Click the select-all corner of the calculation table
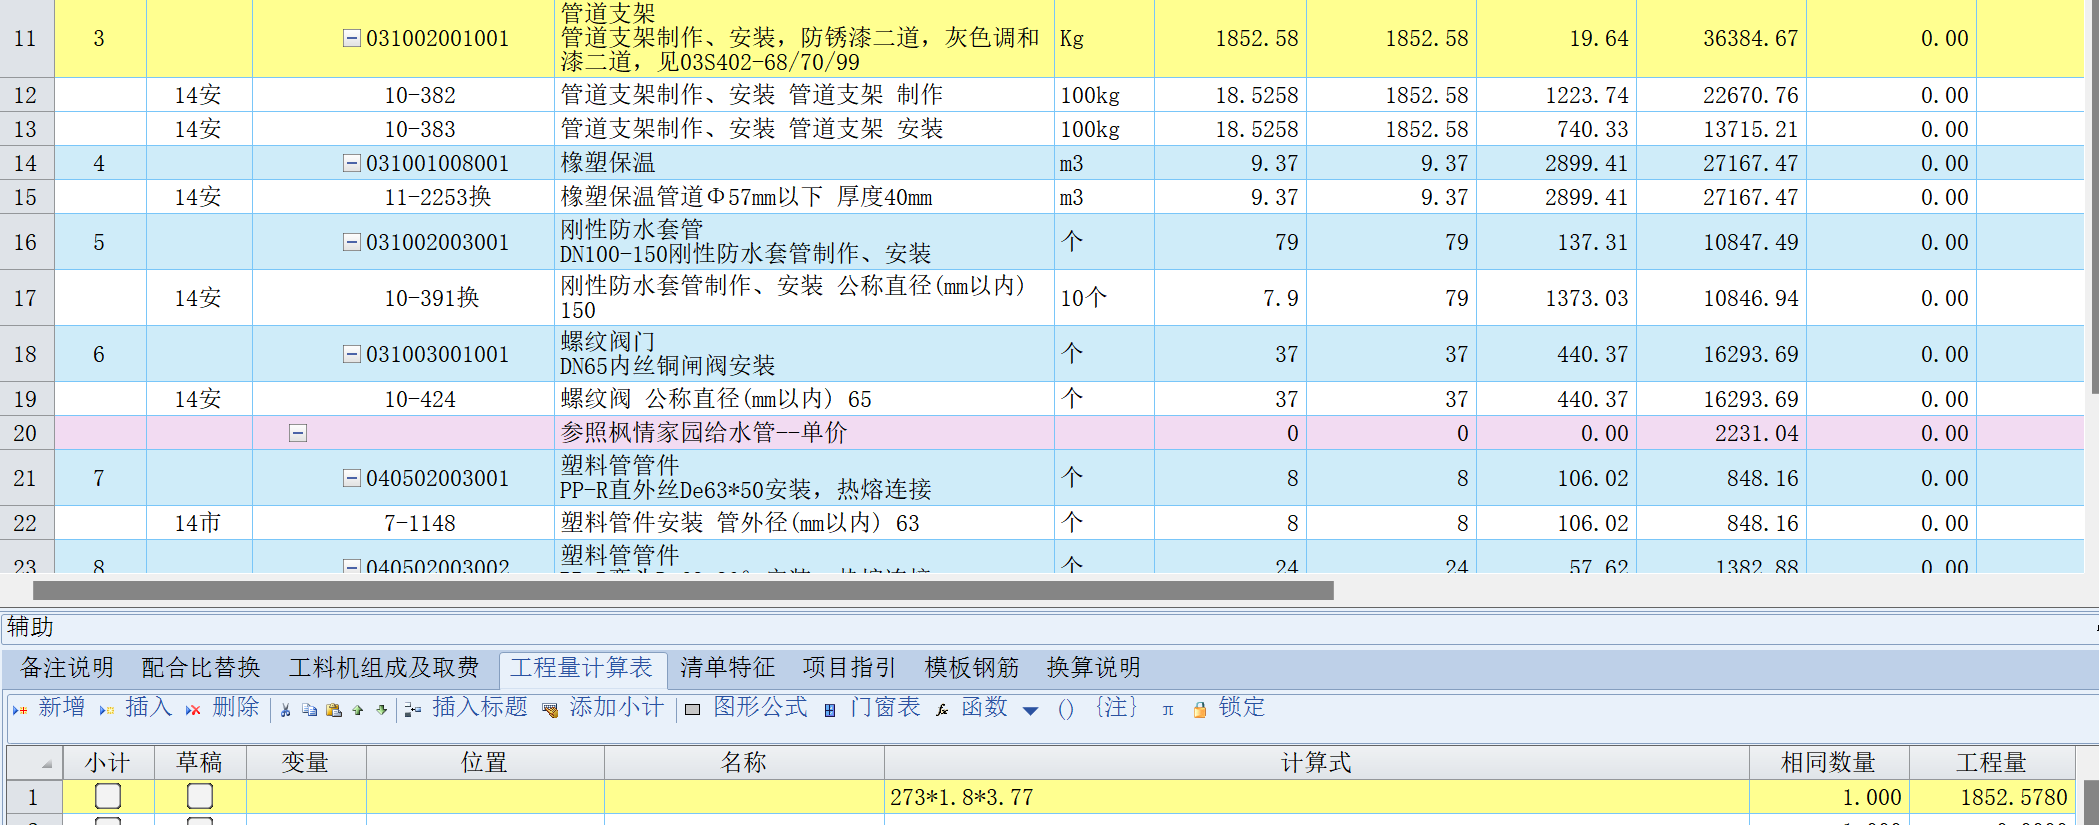2099x825 pixels. pyautogui.click(x=34, y=763)
